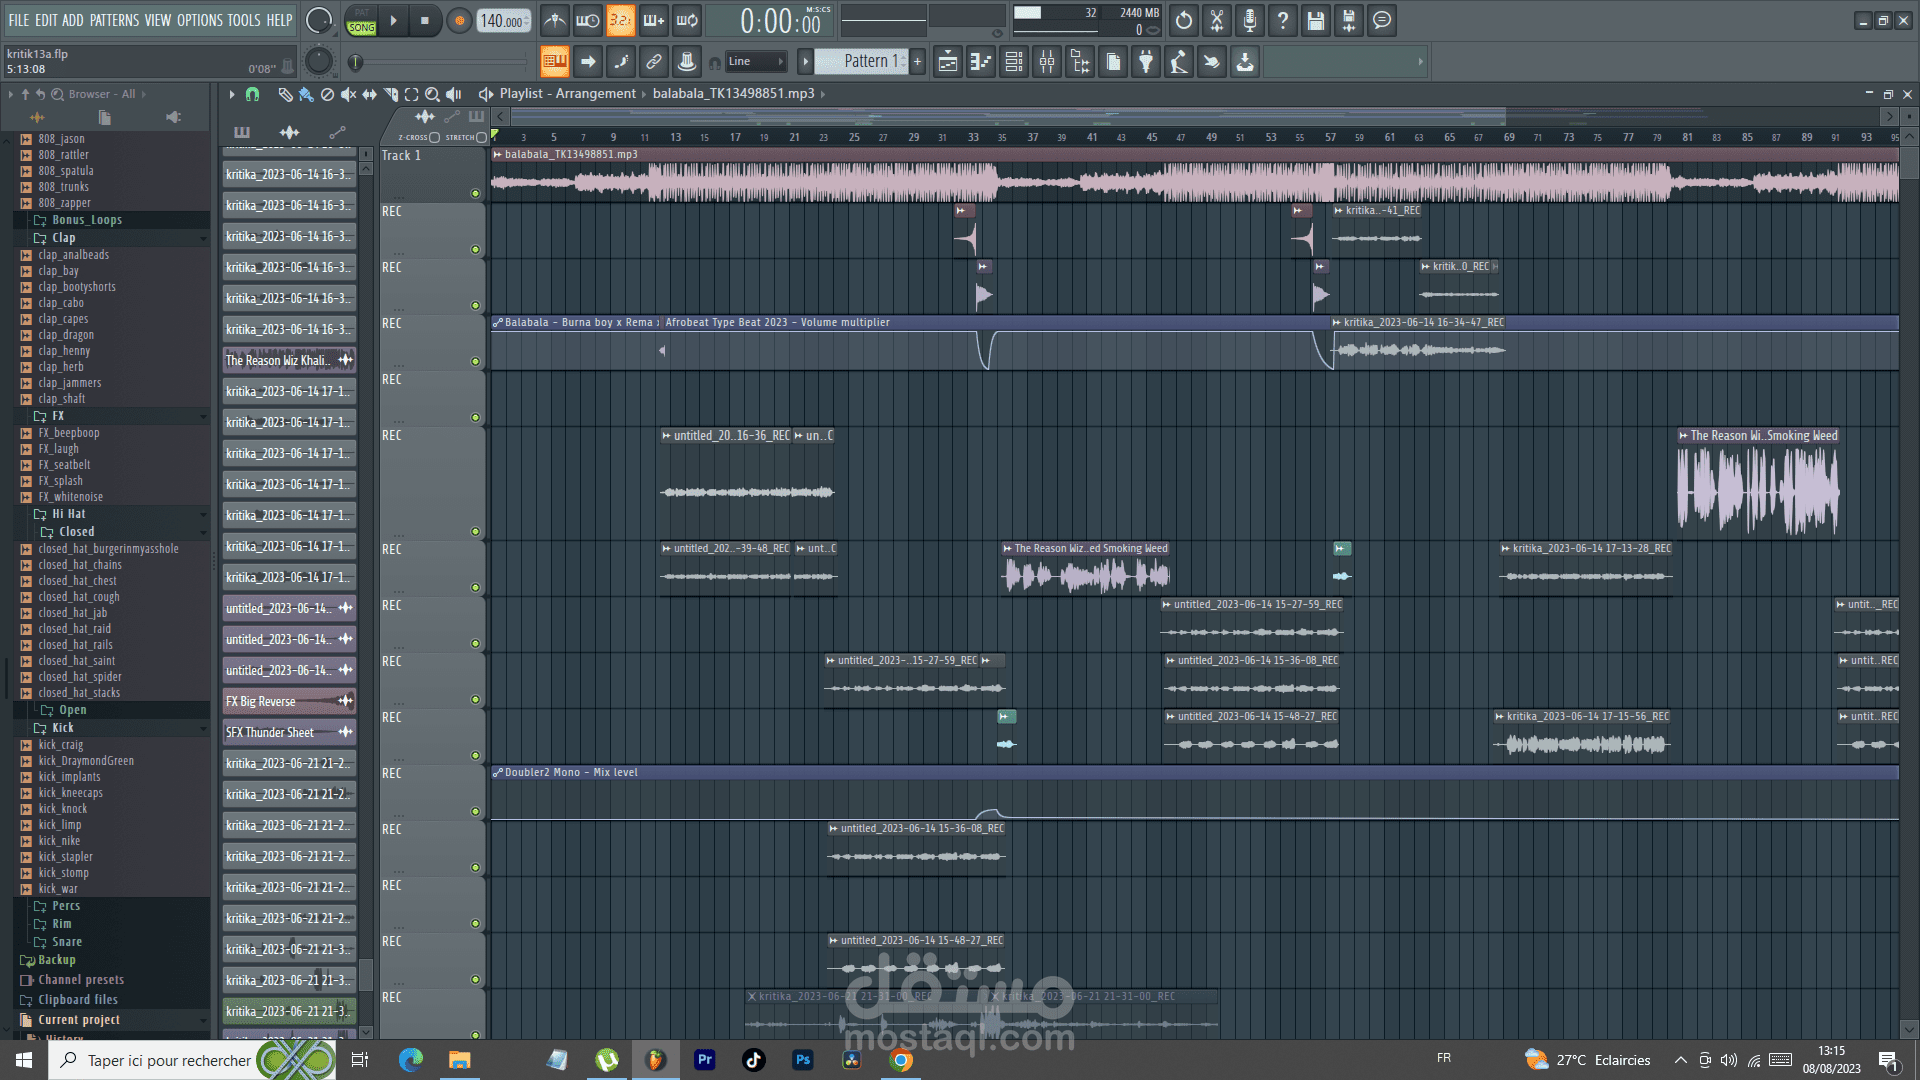Open the Line snap dropdown
The image size is (1920, 1080).
click(x=754, y=62)
